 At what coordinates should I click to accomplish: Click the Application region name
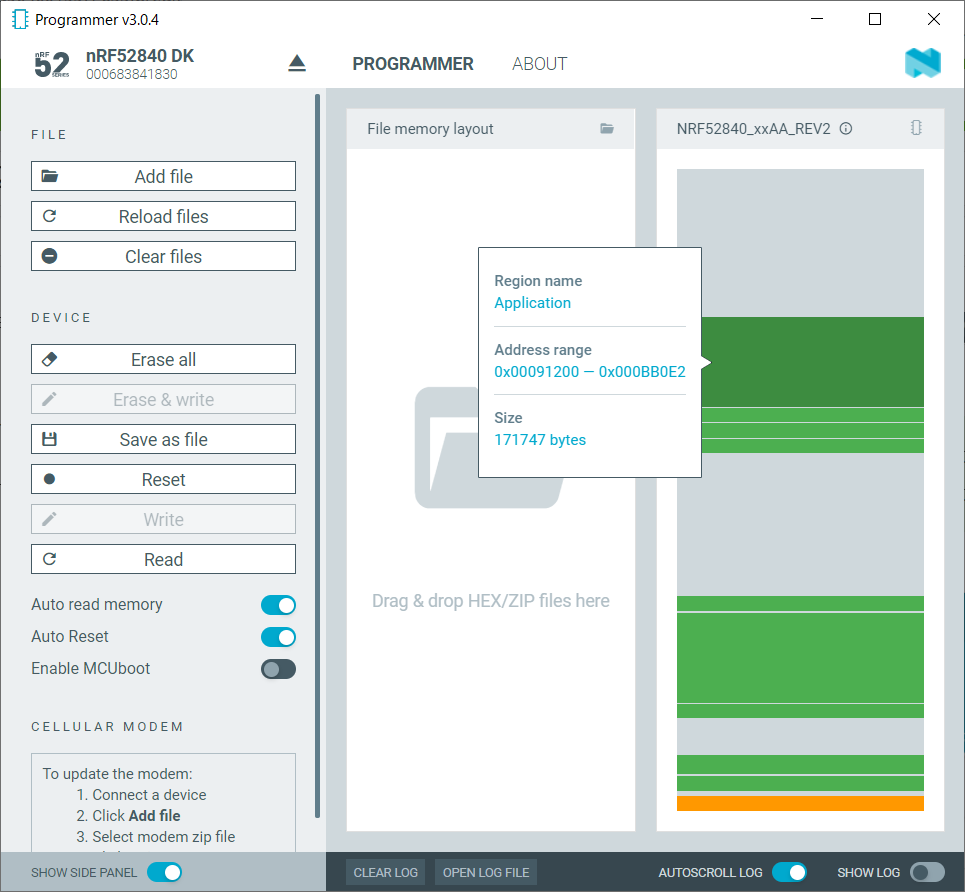click(532, 303)
